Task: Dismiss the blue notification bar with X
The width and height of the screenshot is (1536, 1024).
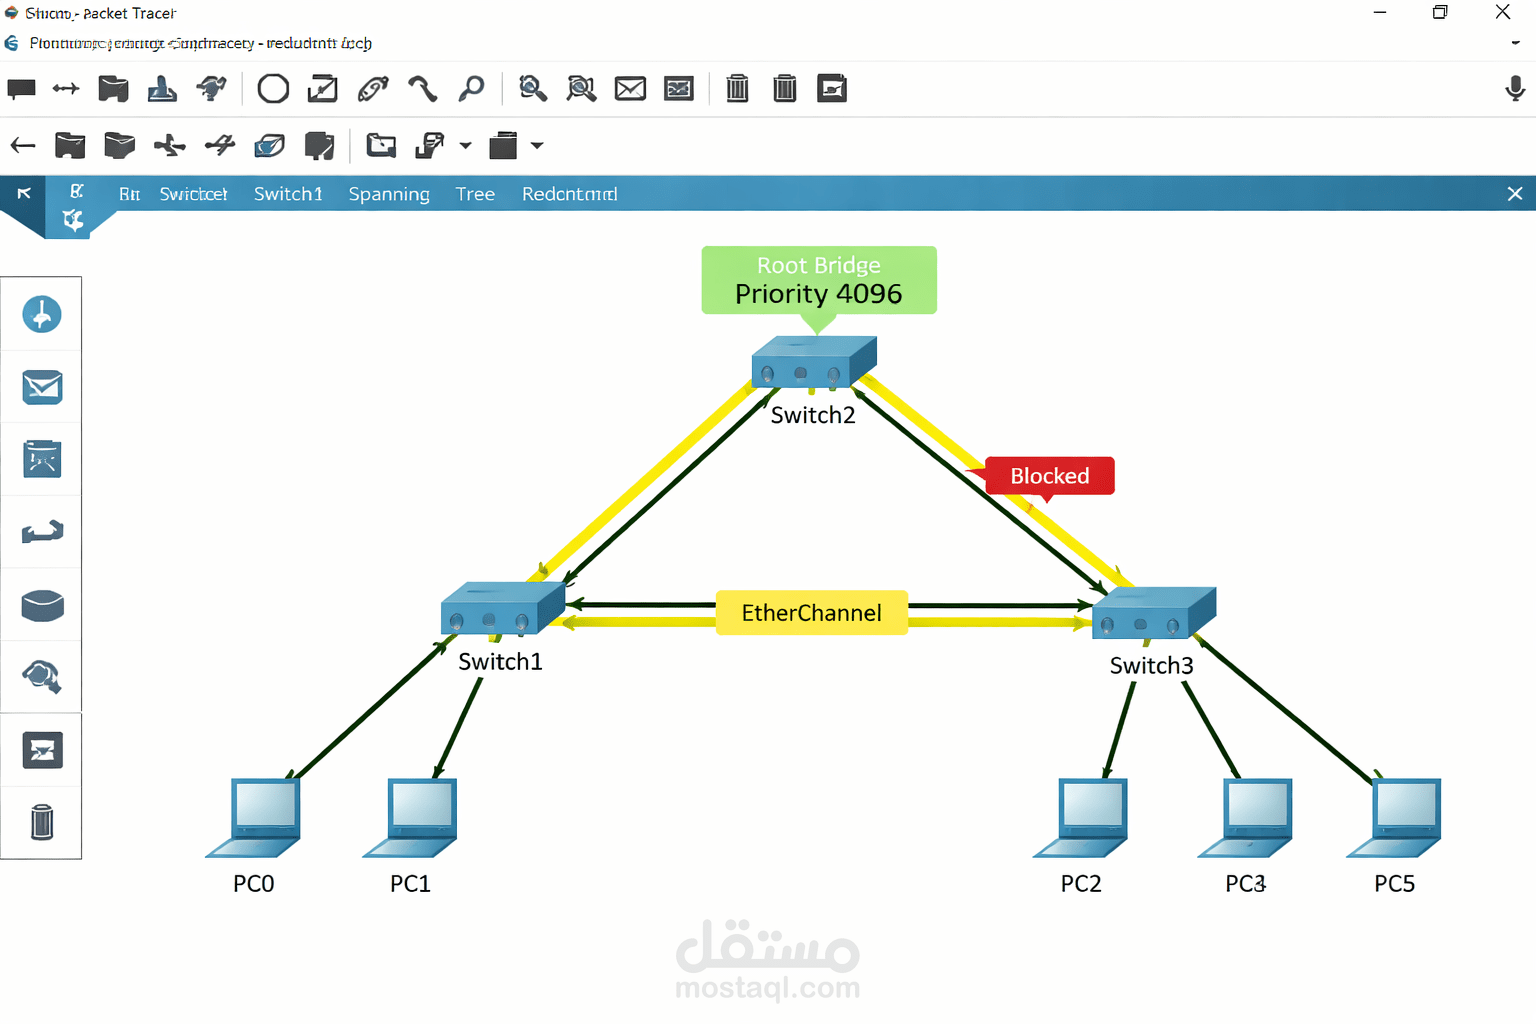Action: pyautogui.click(x=1515, y=193)
